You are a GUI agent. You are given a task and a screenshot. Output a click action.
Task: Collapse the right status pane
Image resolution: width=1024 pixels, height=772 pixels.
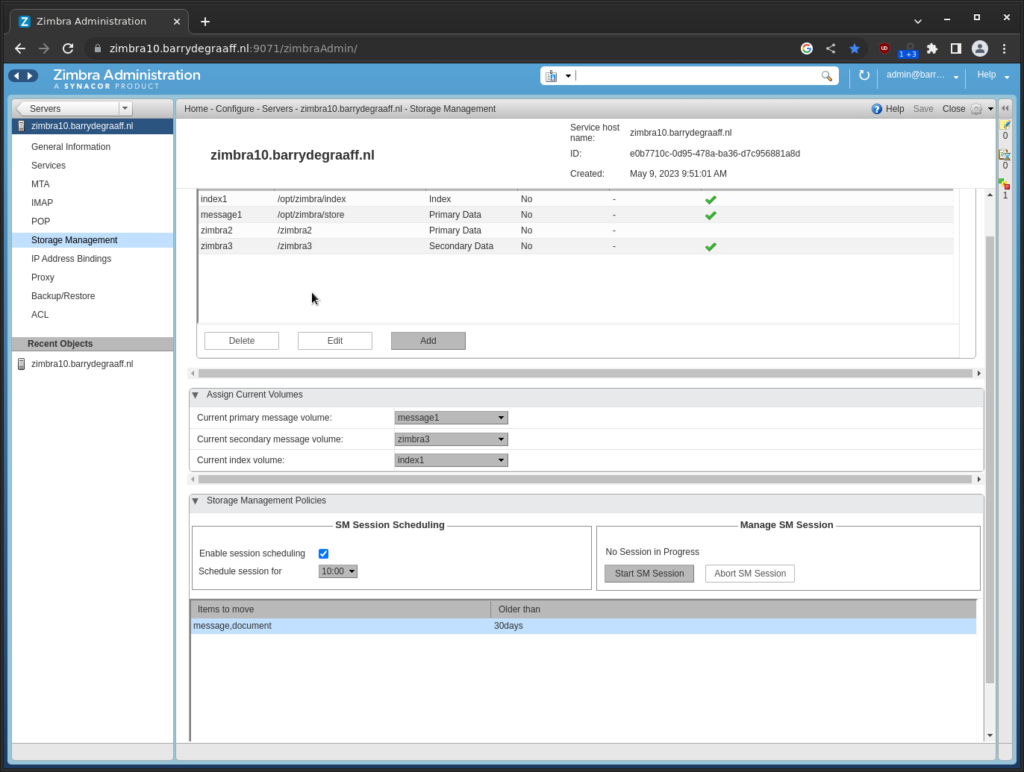pos(1005,108)
